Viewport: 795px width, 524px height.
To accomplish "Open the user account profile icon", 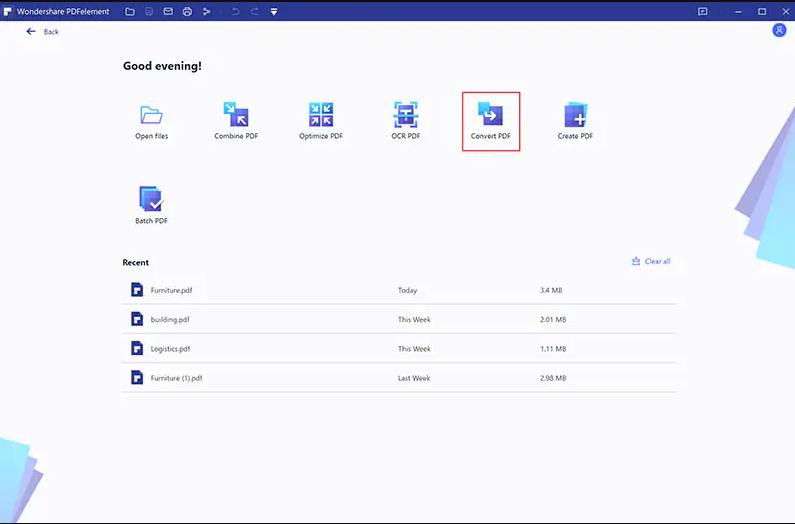I will (779, 30).
